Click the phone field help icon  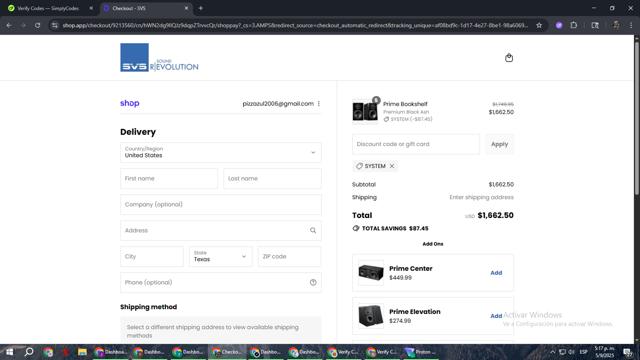(313, 282)
